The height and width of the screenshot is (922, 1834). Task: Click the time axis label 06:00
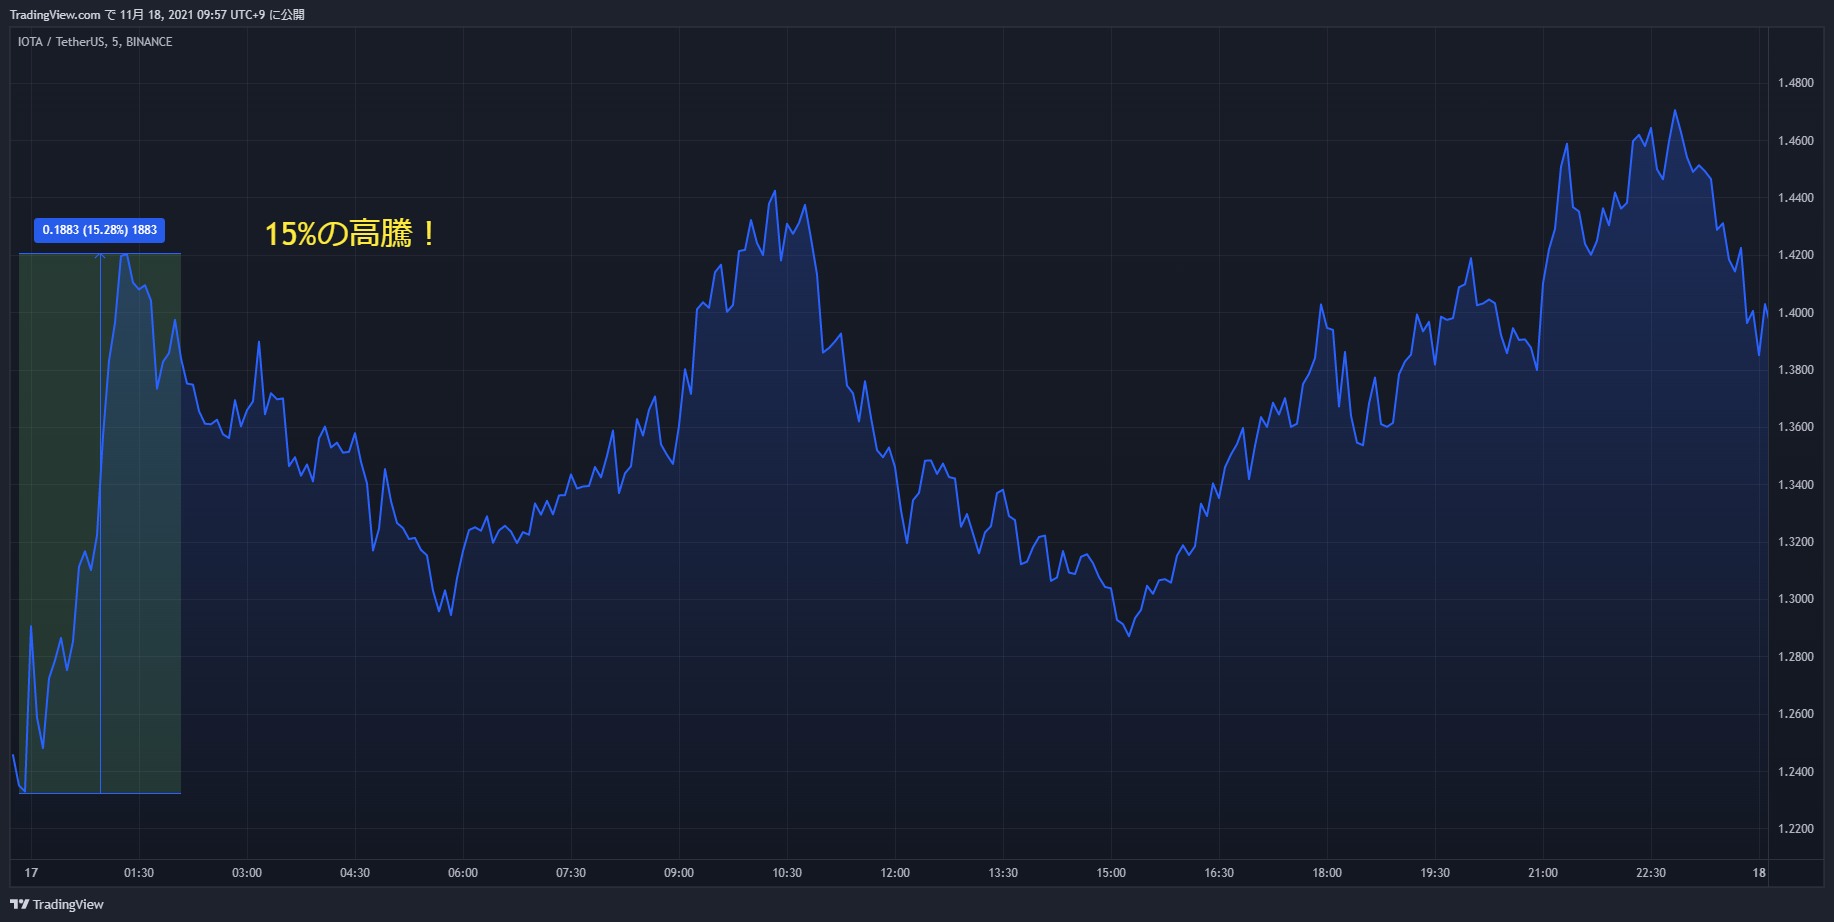[x=463, y=873]
